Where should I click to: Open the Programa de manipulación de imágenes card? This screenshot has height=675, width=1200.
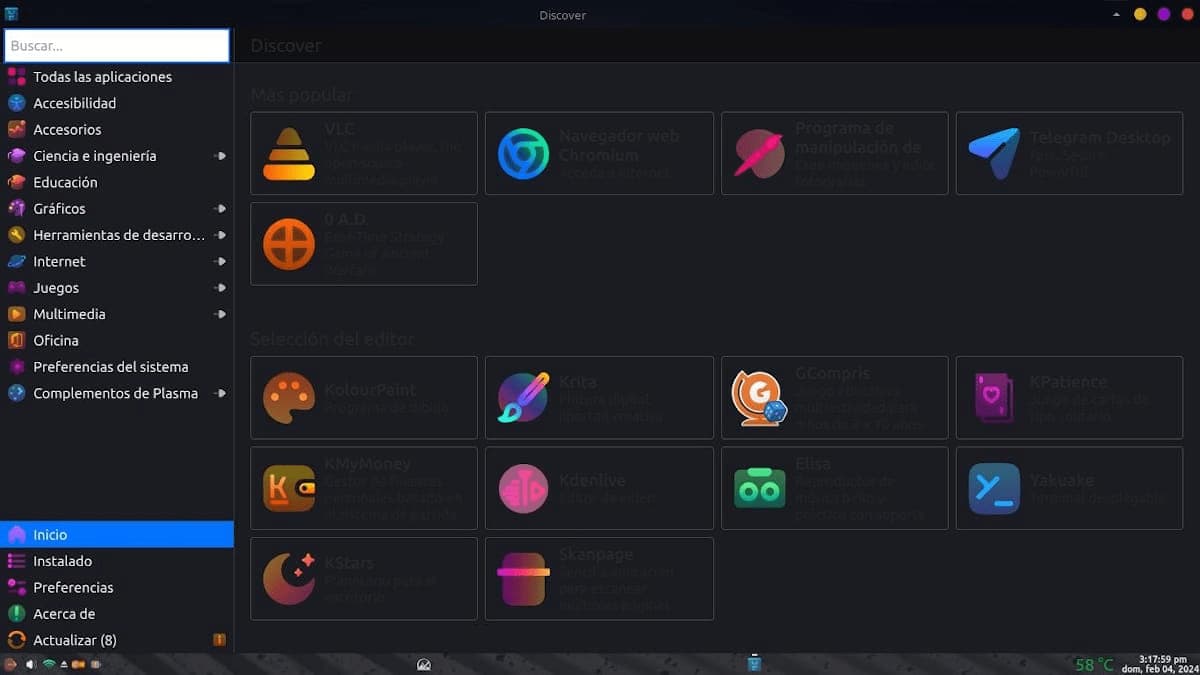[835, 153]
